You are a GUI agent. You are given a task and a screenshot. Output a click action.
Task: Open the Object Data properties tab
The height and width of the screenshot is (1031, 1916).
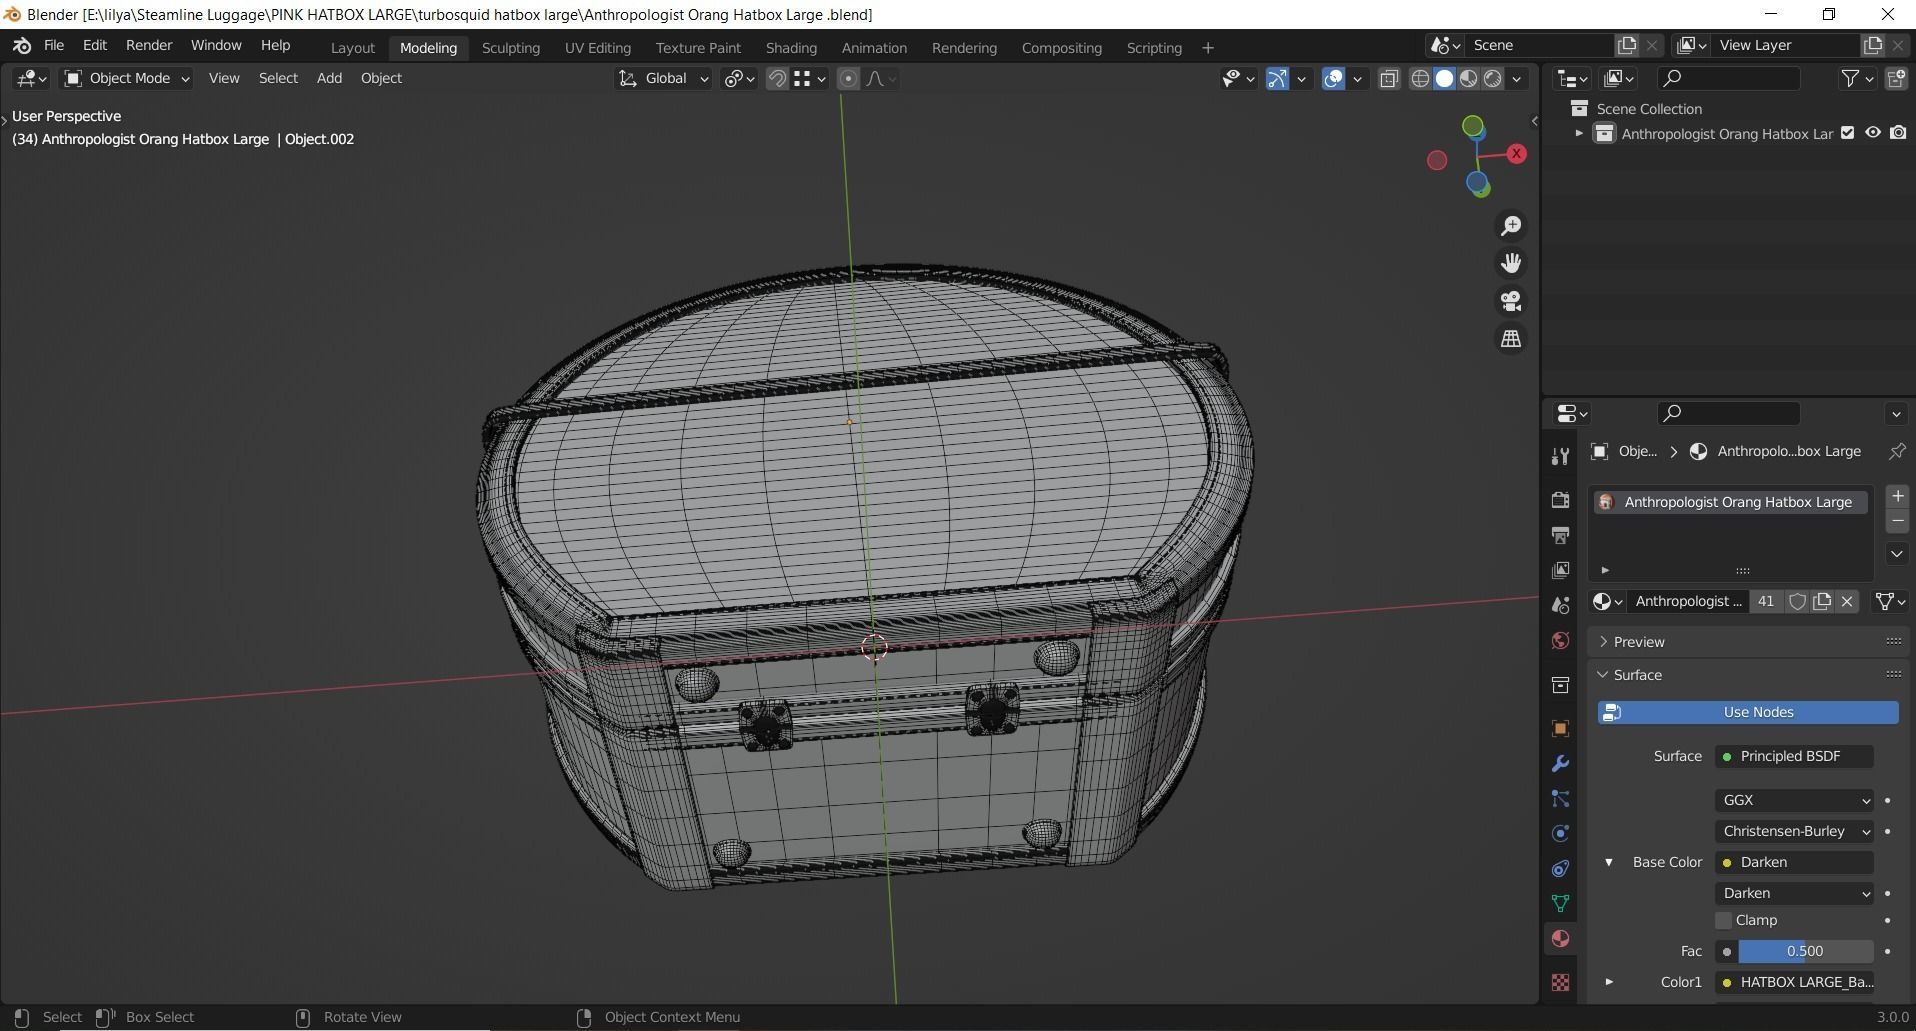(x=1560, y=903)
